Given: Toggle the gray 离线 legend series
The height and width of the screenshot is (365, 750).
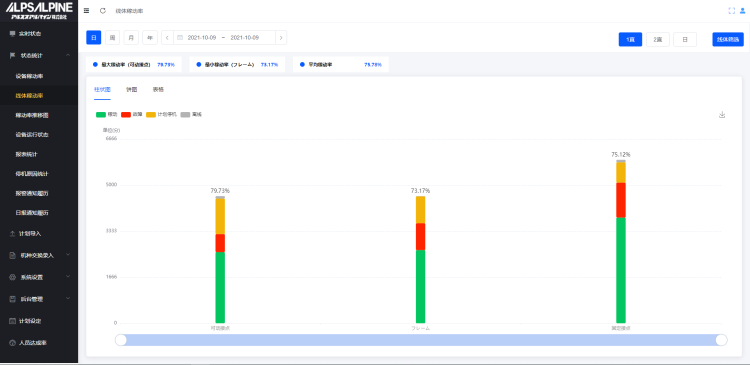Looking at the screenshot, I should [x=191, y=115].
